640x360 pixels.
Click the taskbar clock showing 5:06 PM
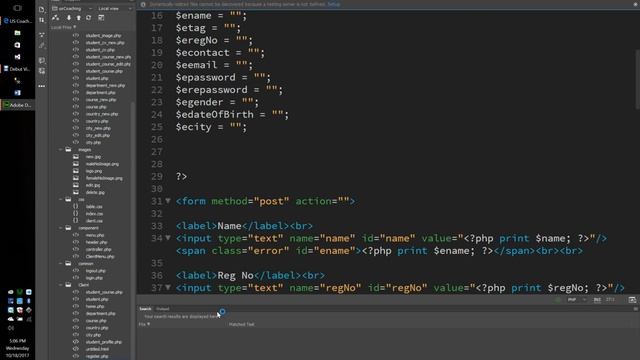(x=18, y=341)
